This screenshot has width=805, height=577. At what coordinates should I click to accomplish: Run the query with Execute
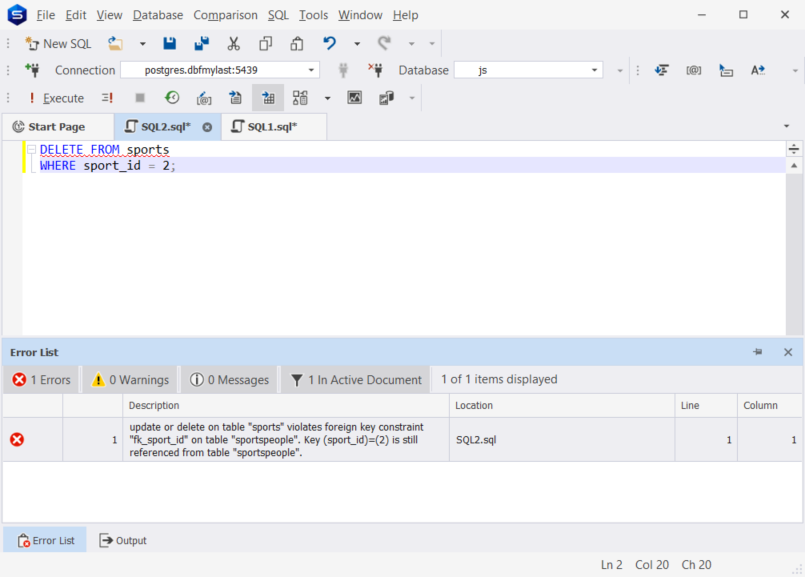(x=55, y=98)
